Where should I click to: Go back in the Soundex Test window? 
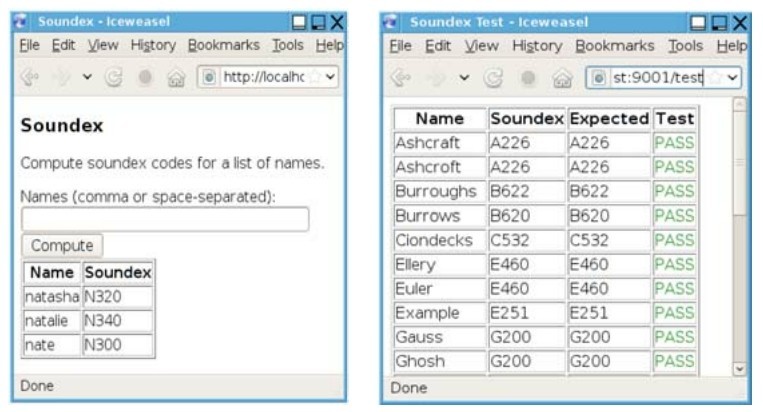pos(401,77)
